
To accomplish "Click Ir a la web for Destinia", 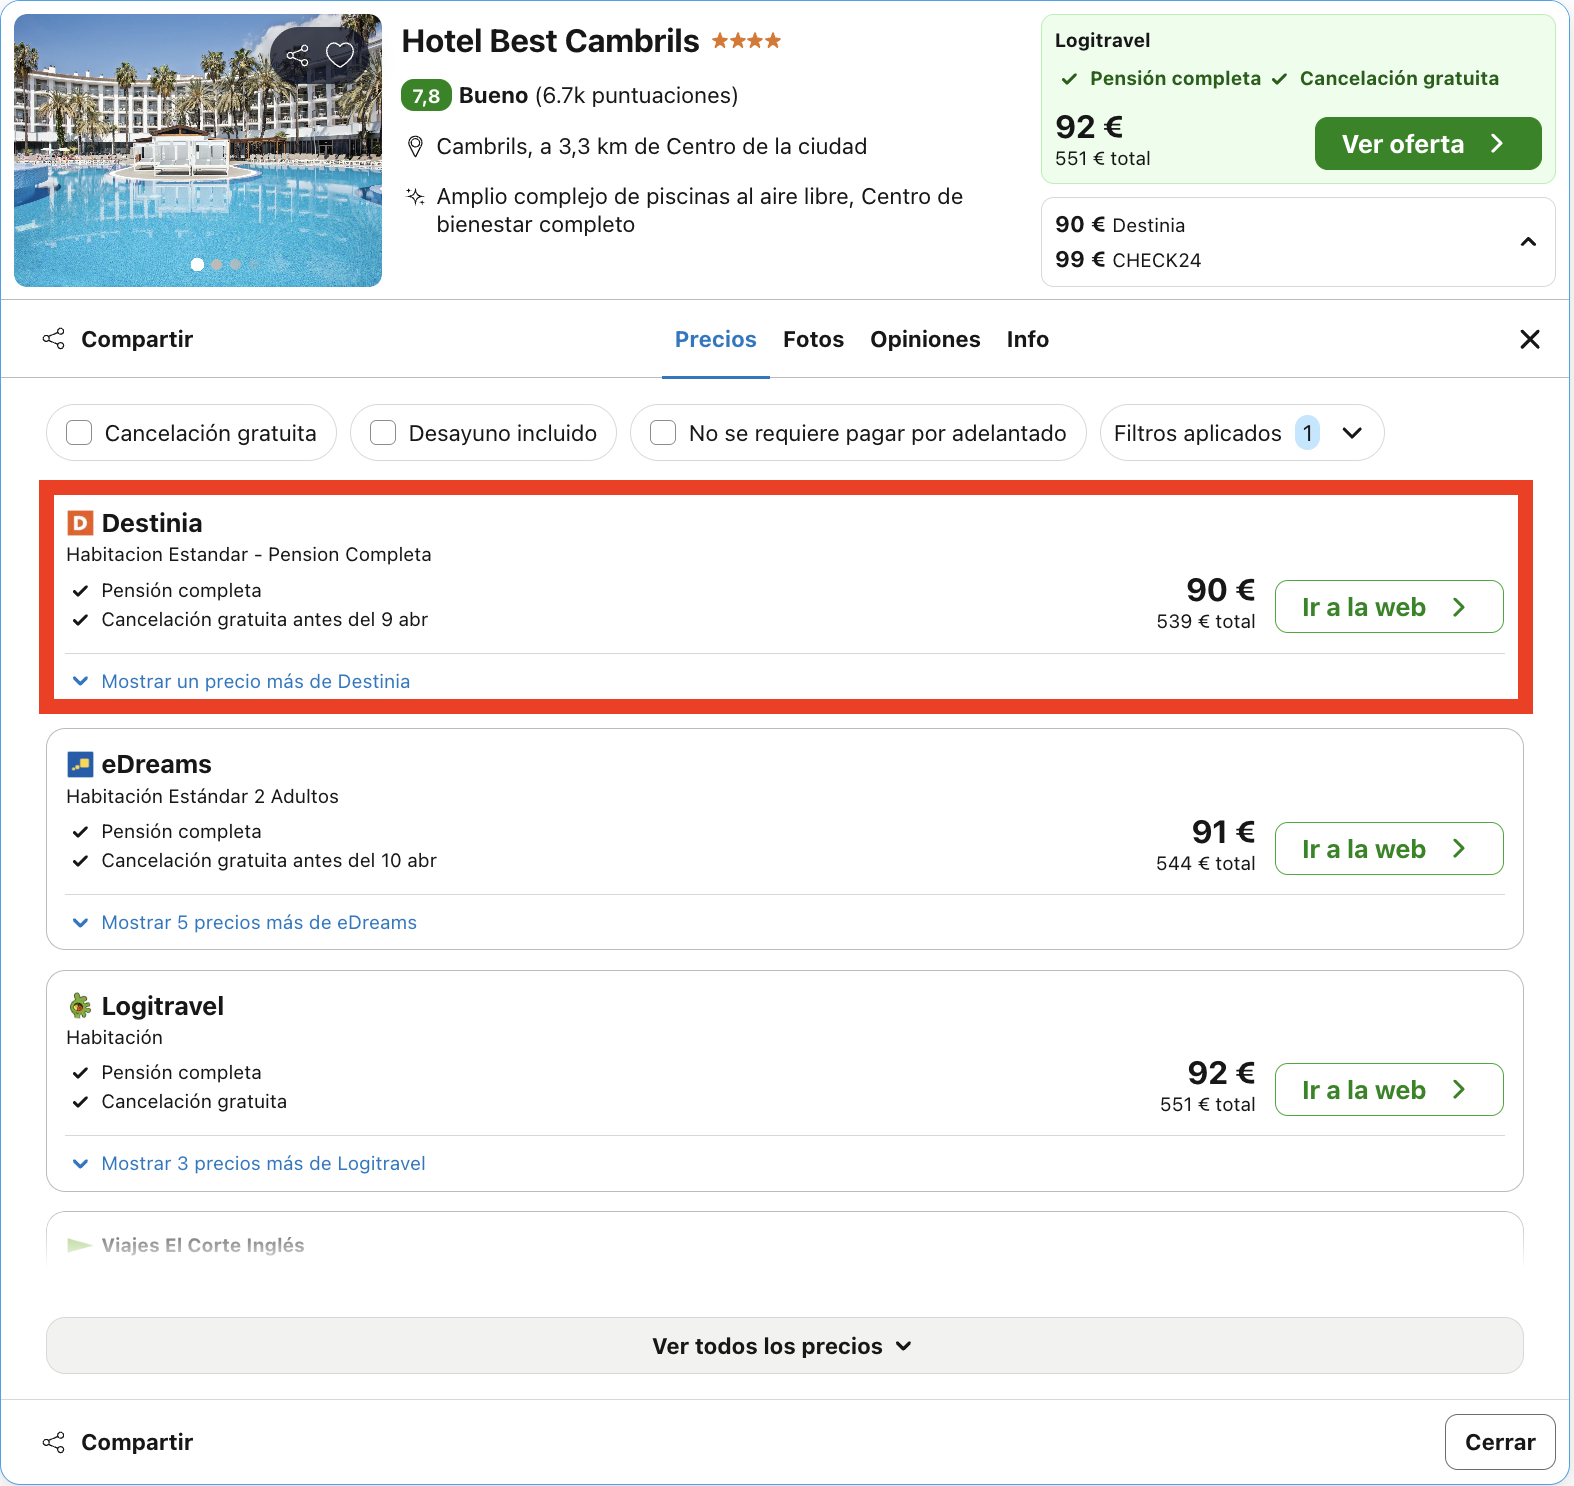I will (x=1389, y=607).
